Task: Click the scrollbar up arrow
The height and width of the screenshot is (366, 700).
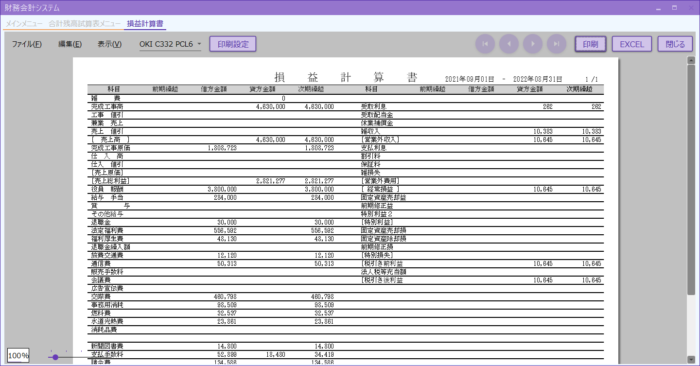Action: coord(691,60)
